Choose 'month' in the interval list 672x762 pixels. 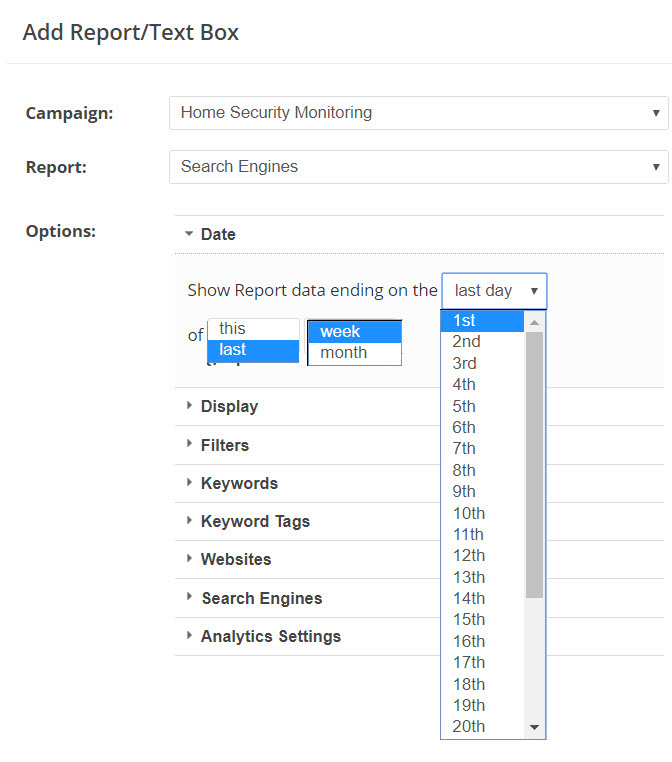pyautogui.click(x=354, y=352)
